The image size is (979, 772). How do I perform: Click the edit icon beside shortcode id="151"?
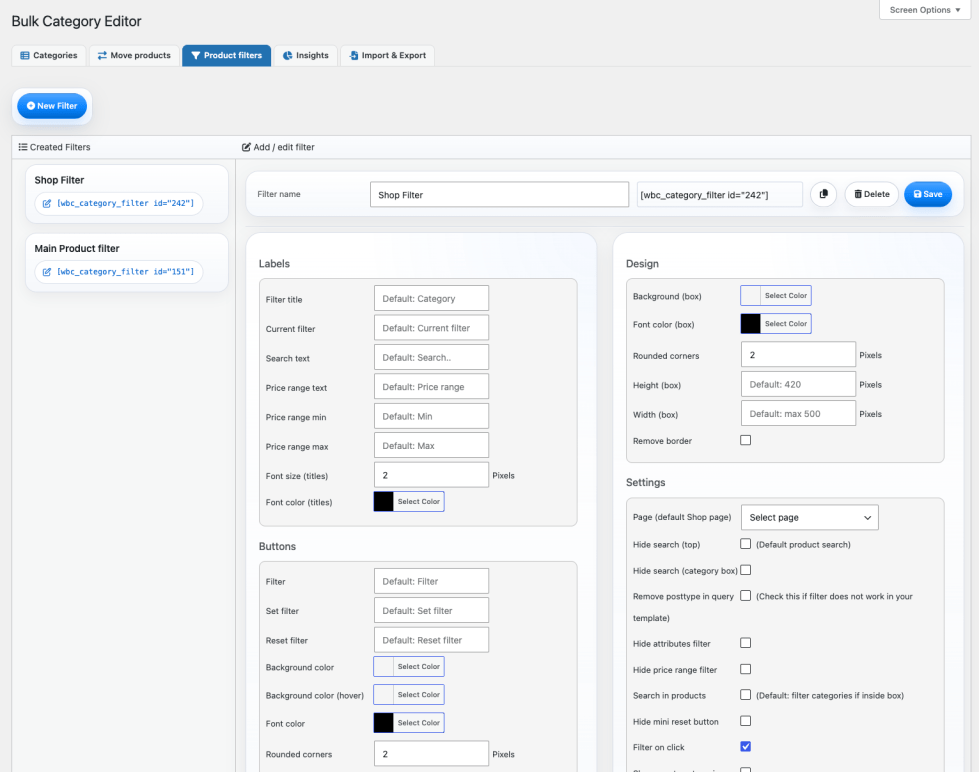click(47, 272)
